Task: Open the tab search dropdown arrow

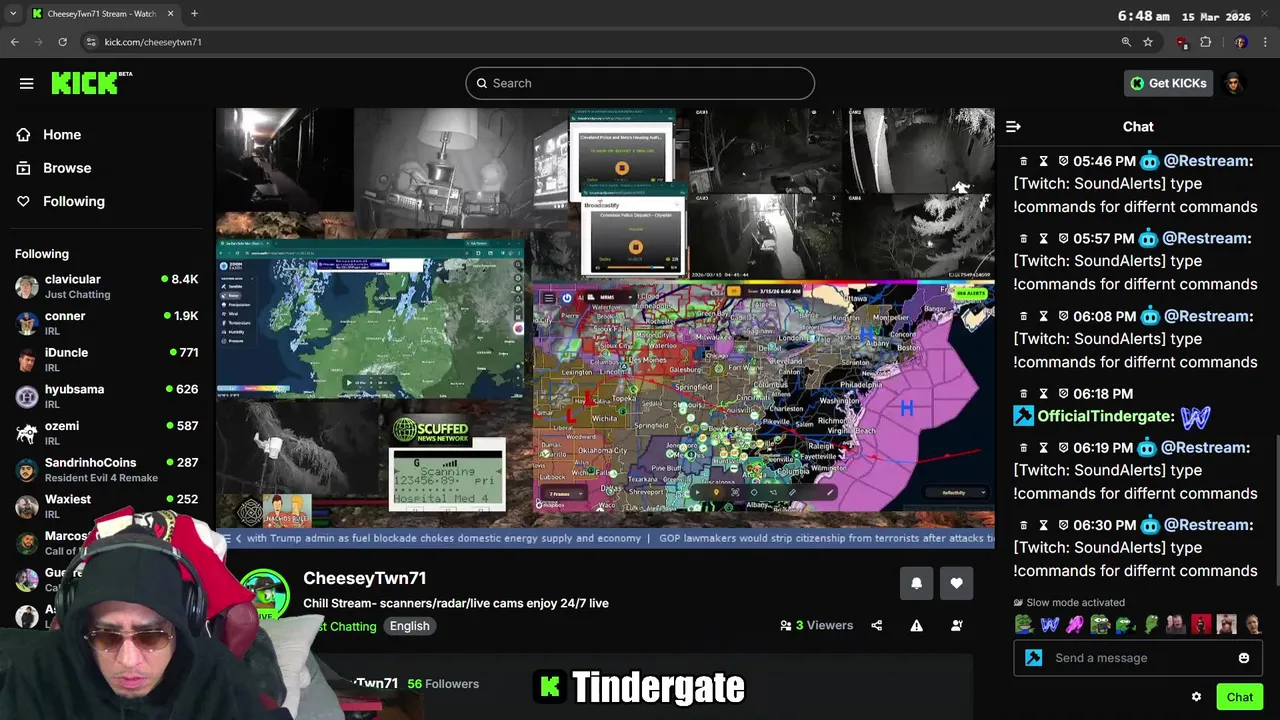Action: 13,14
